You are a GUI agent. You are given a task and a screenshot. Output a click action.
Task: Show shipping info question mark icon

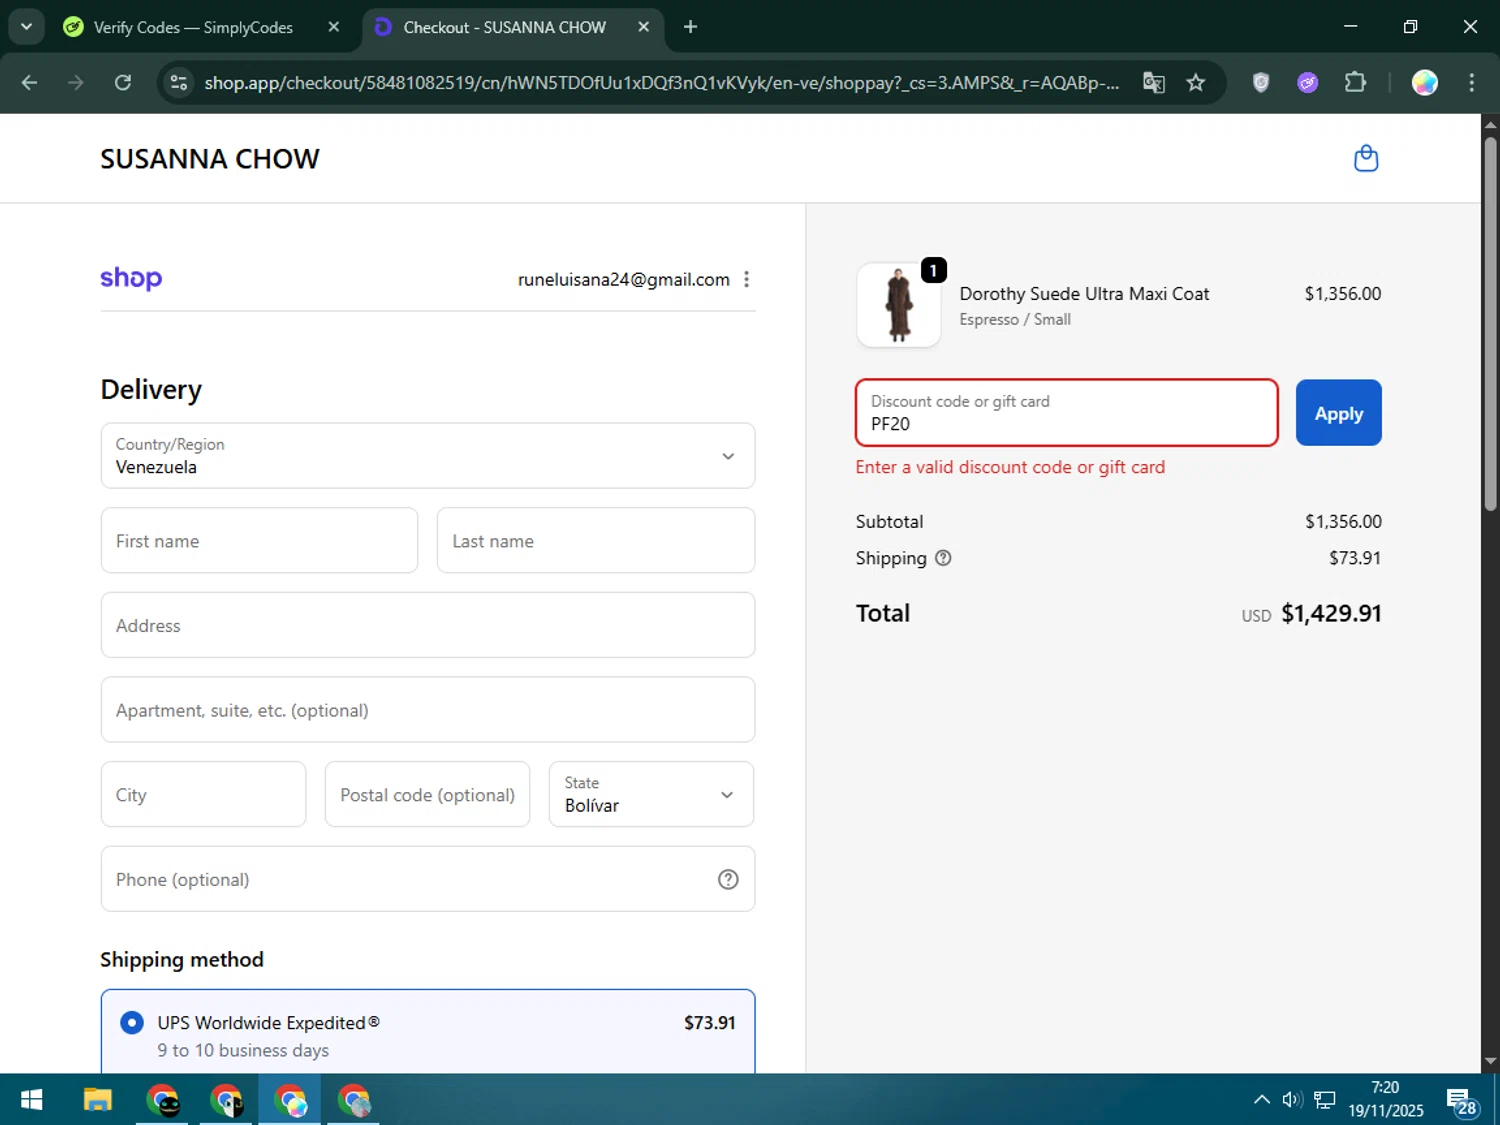[x=943, y=558]
